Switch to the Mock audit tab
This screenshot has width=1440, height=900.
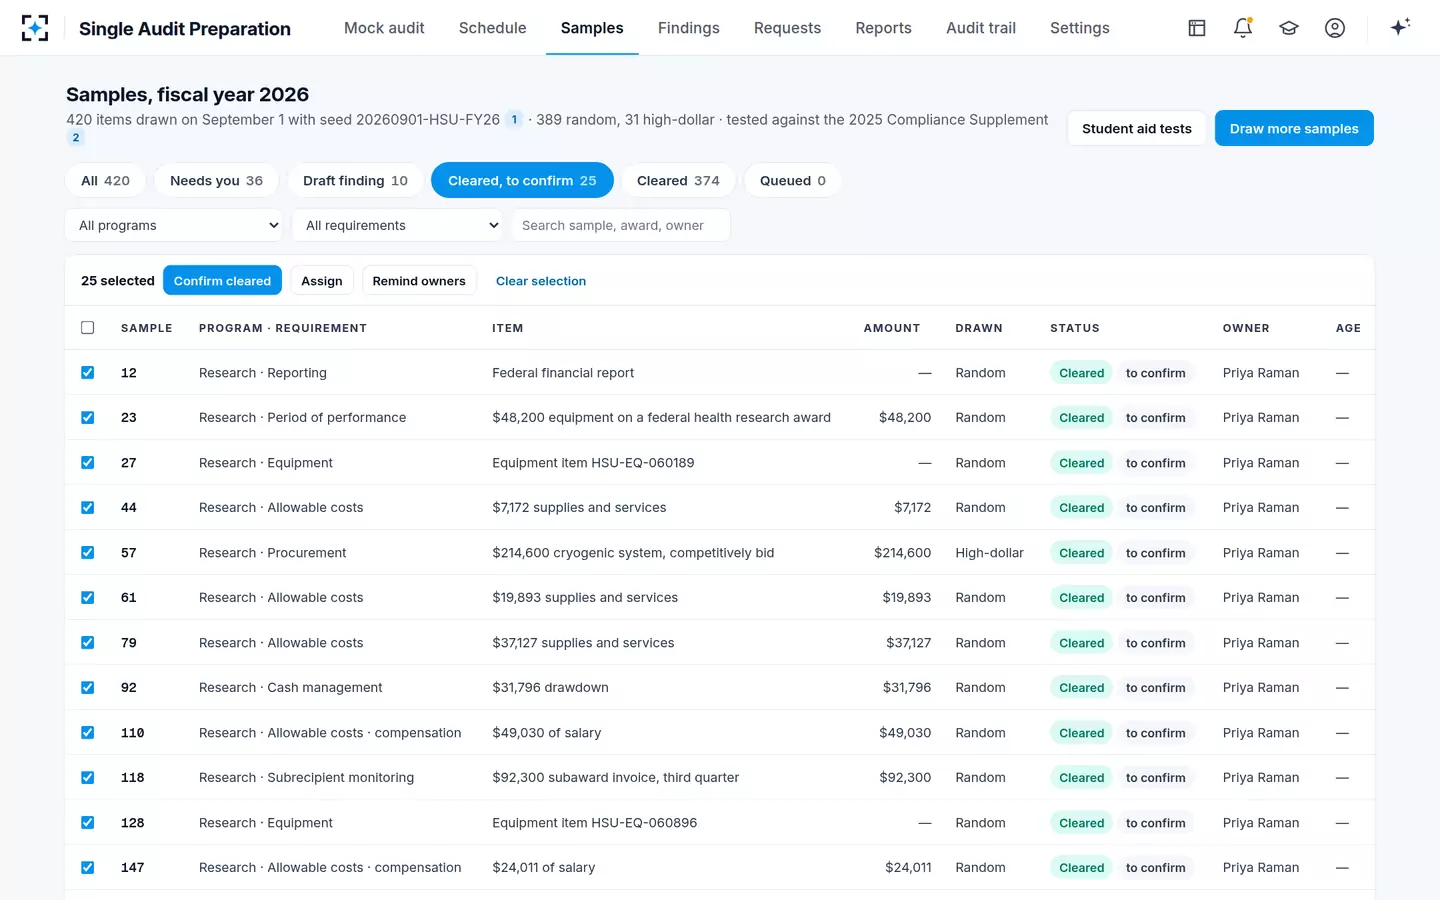tap(384, 28)
